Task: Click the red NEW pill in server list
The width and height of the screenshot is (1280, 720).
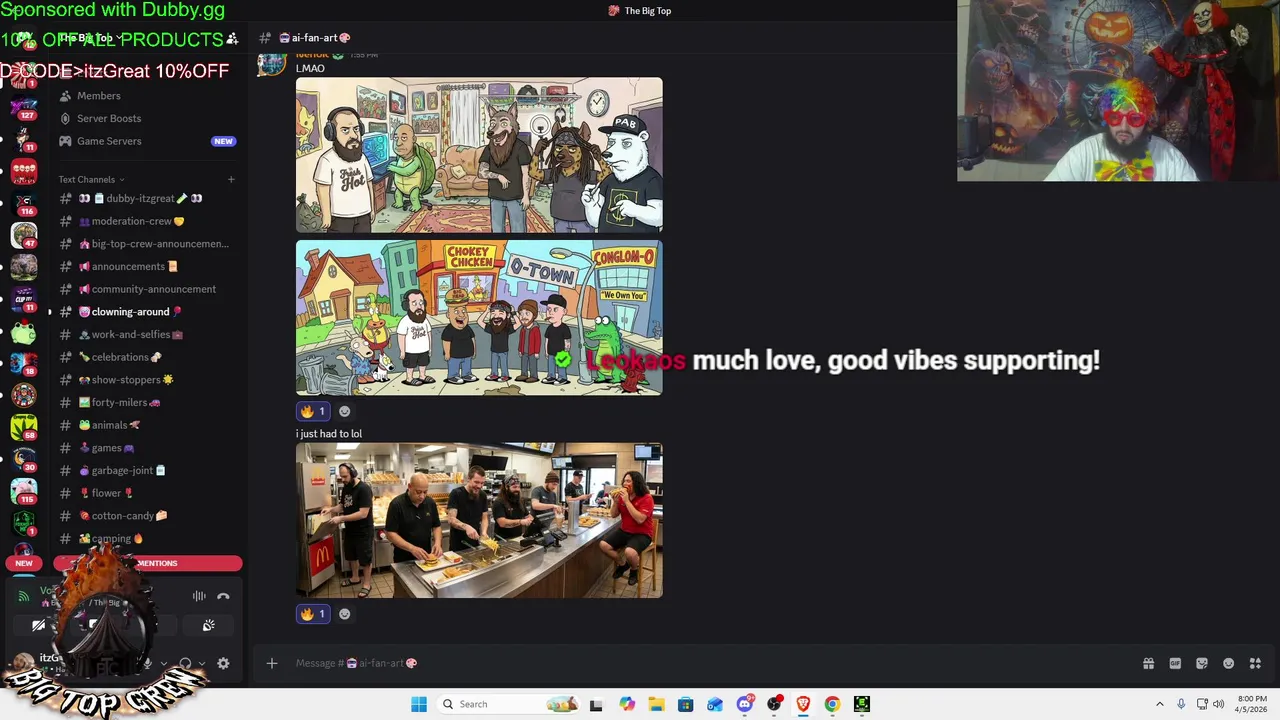Action: 24,563
